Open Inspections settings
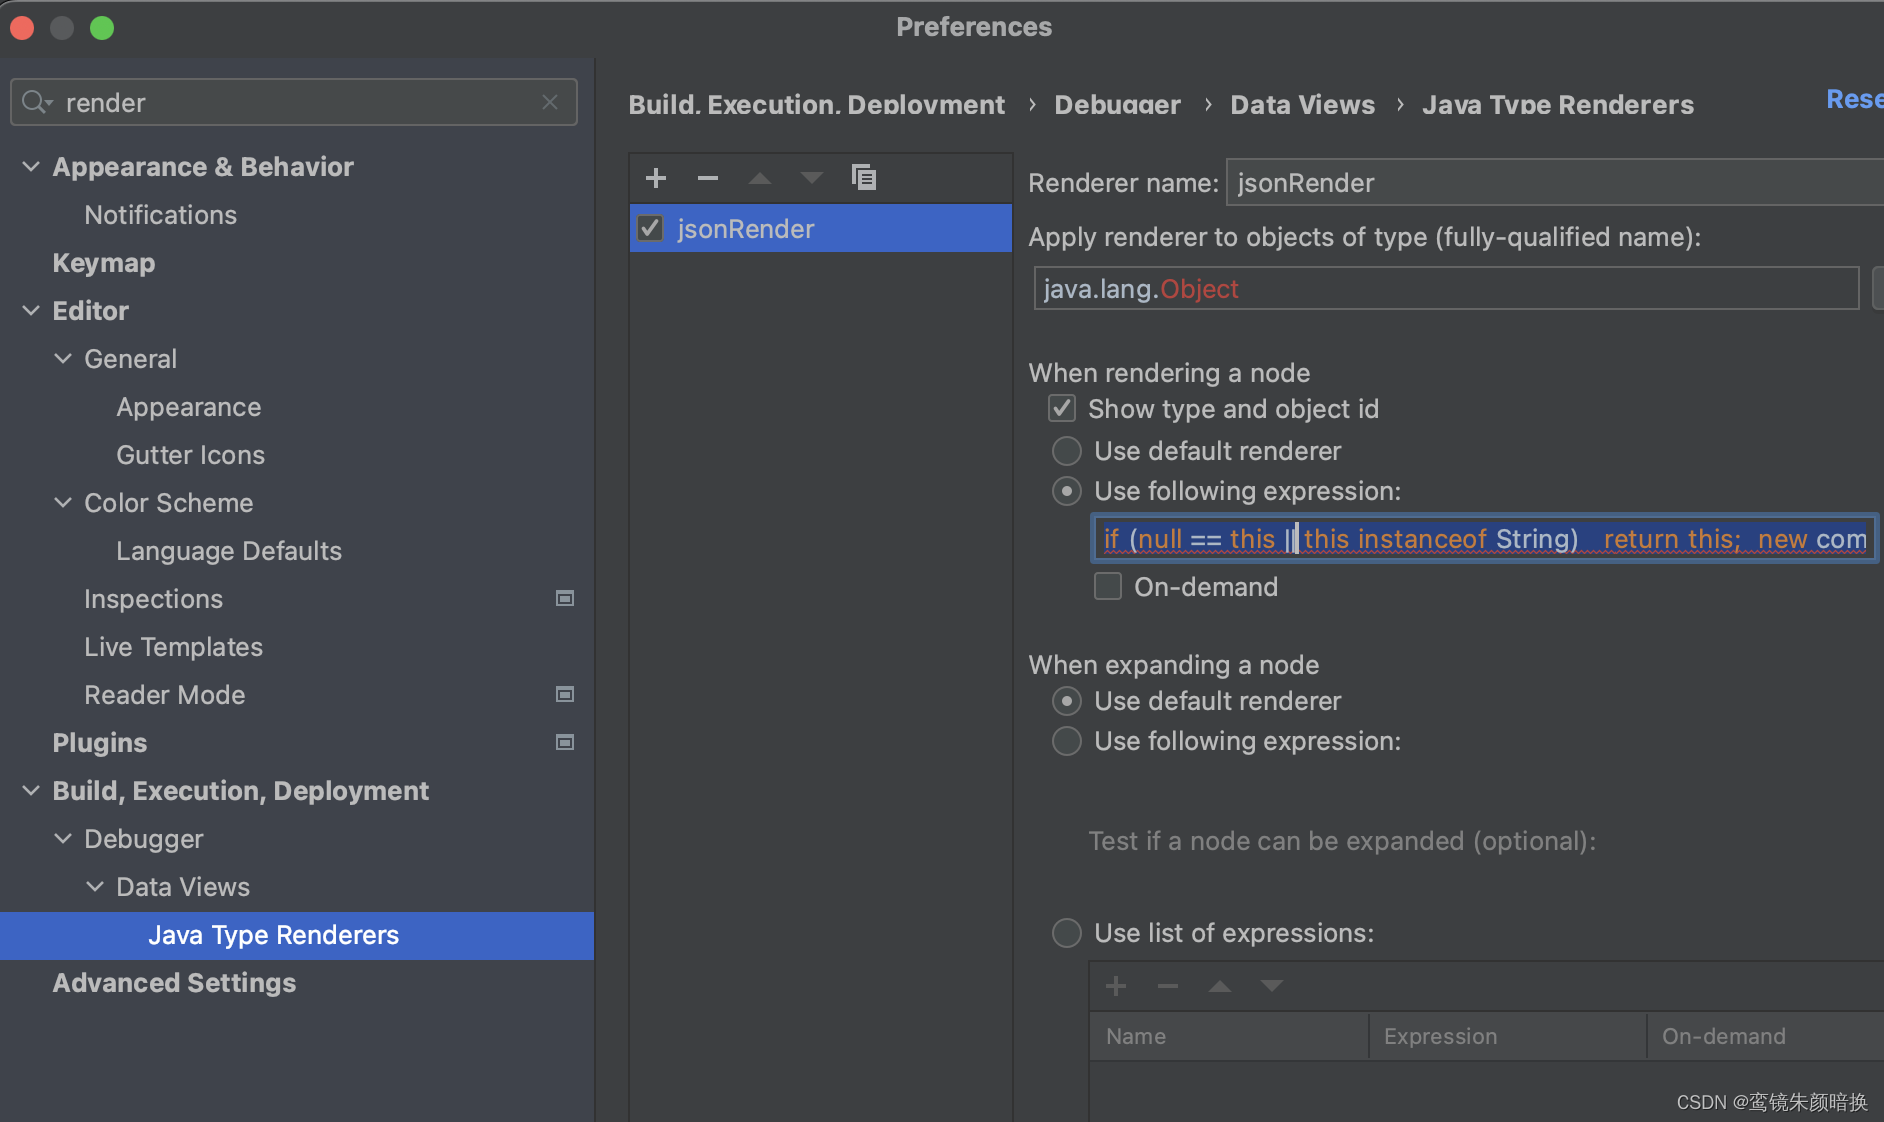Screen dimensions: 1884x1122 [153, 599]
